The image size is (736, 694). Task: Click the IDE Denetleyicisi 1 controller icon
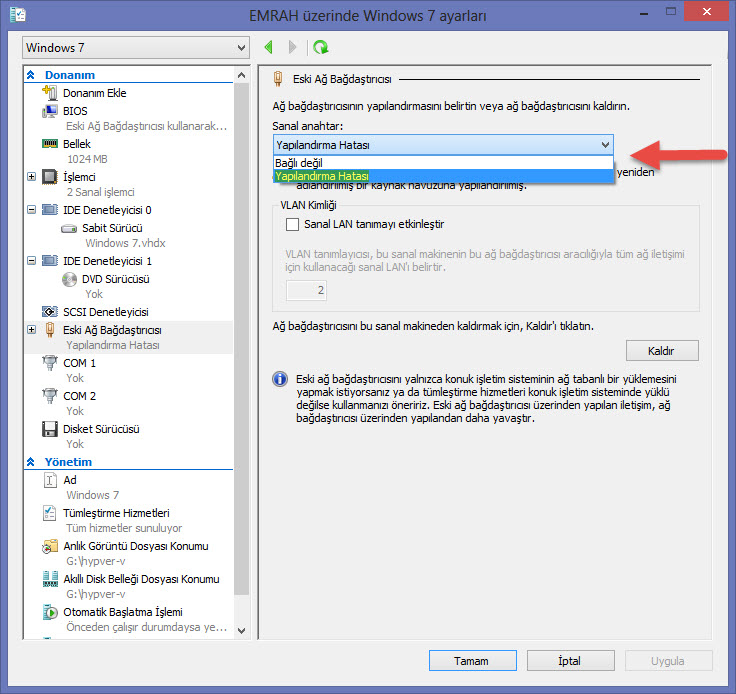[x=50, y=260]
